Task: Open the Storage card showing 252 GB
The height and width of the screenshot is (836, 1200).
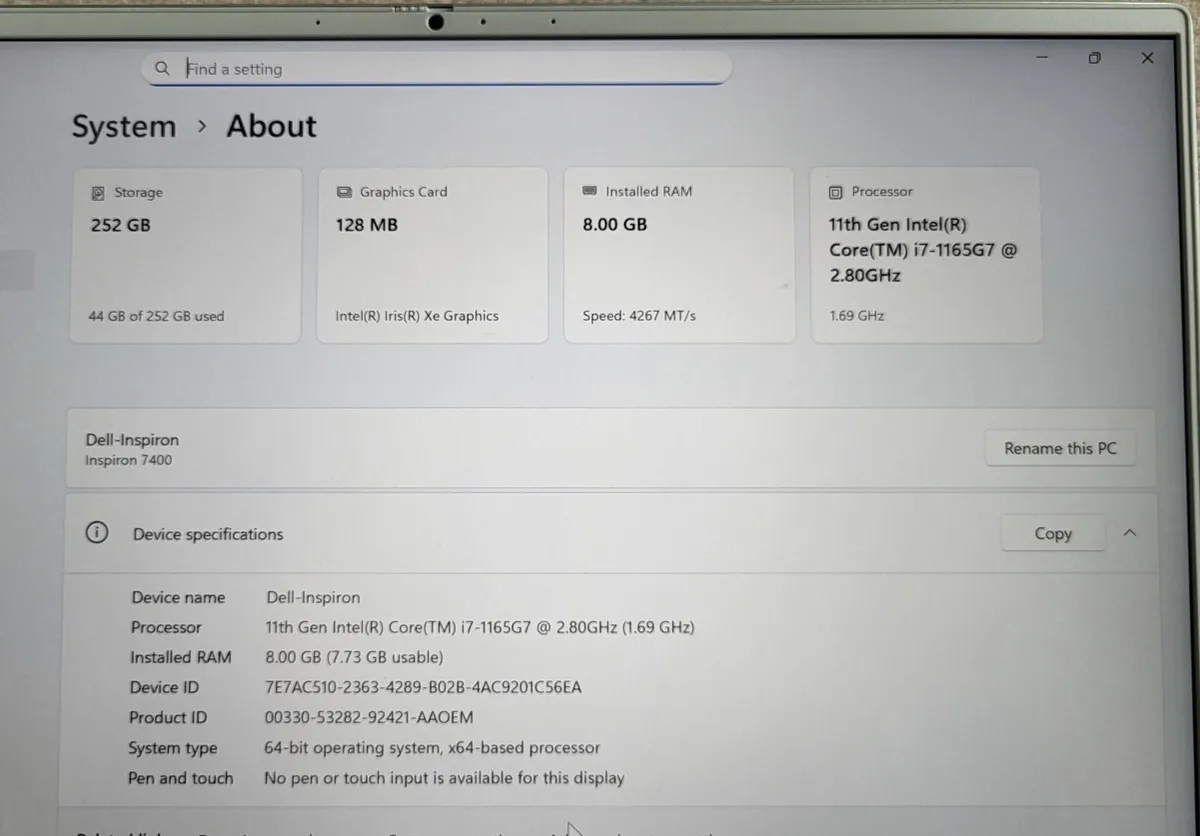Action: (x=185, y=254)
